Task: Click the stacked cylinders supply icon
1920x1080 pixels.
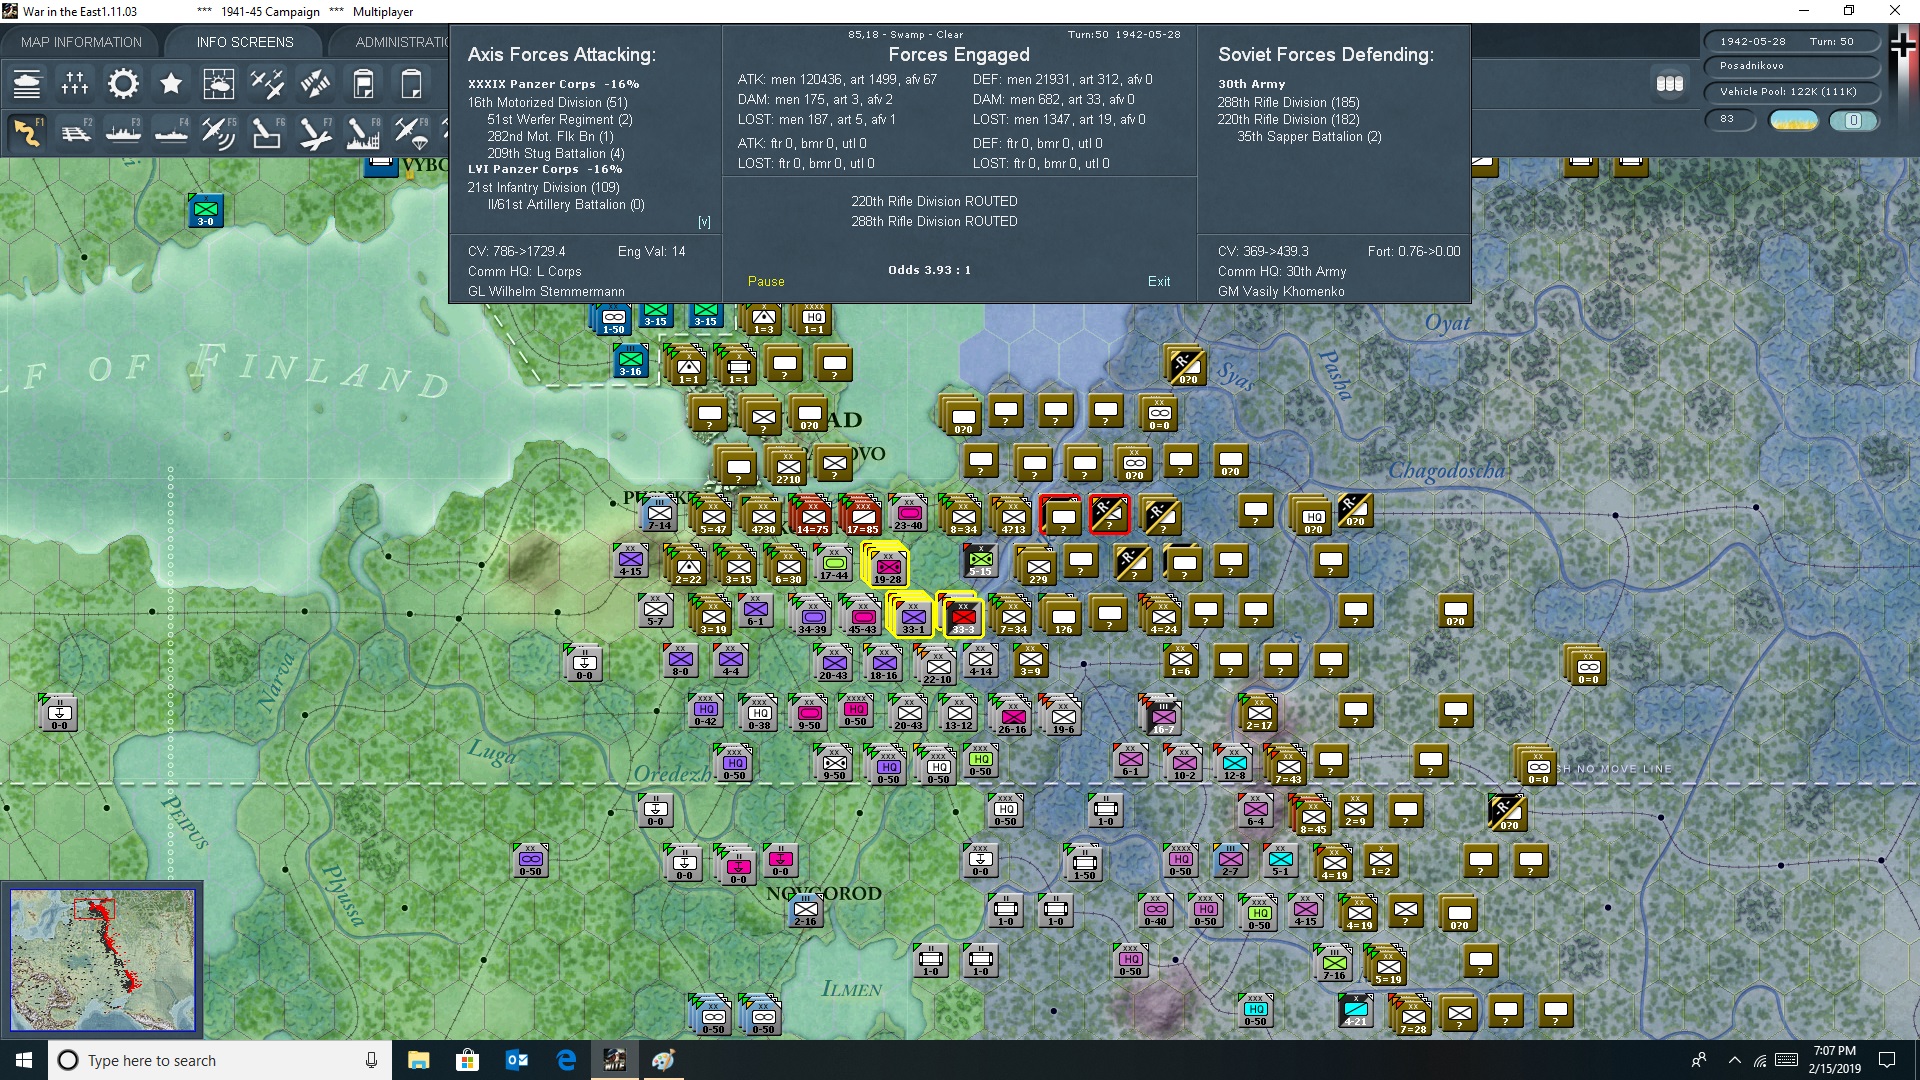Action: [1670, 84]
